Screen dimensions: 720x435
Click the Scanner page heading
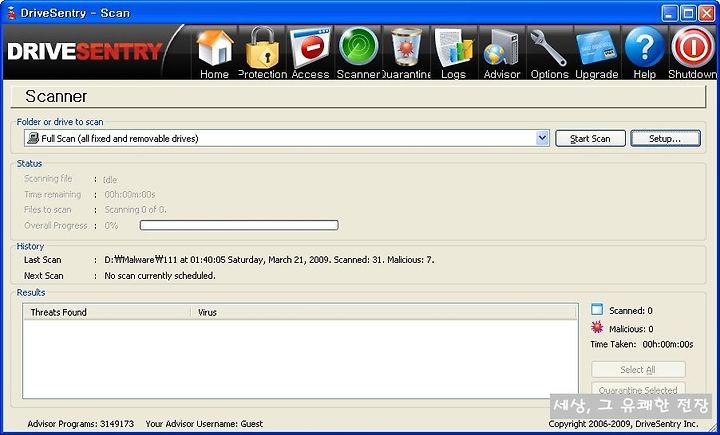coord(56,96)
